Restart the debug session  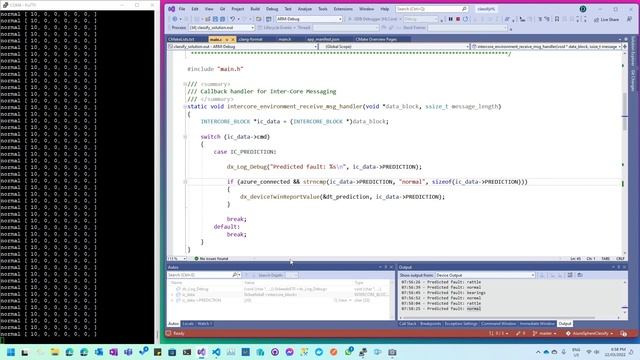(465, 19)
